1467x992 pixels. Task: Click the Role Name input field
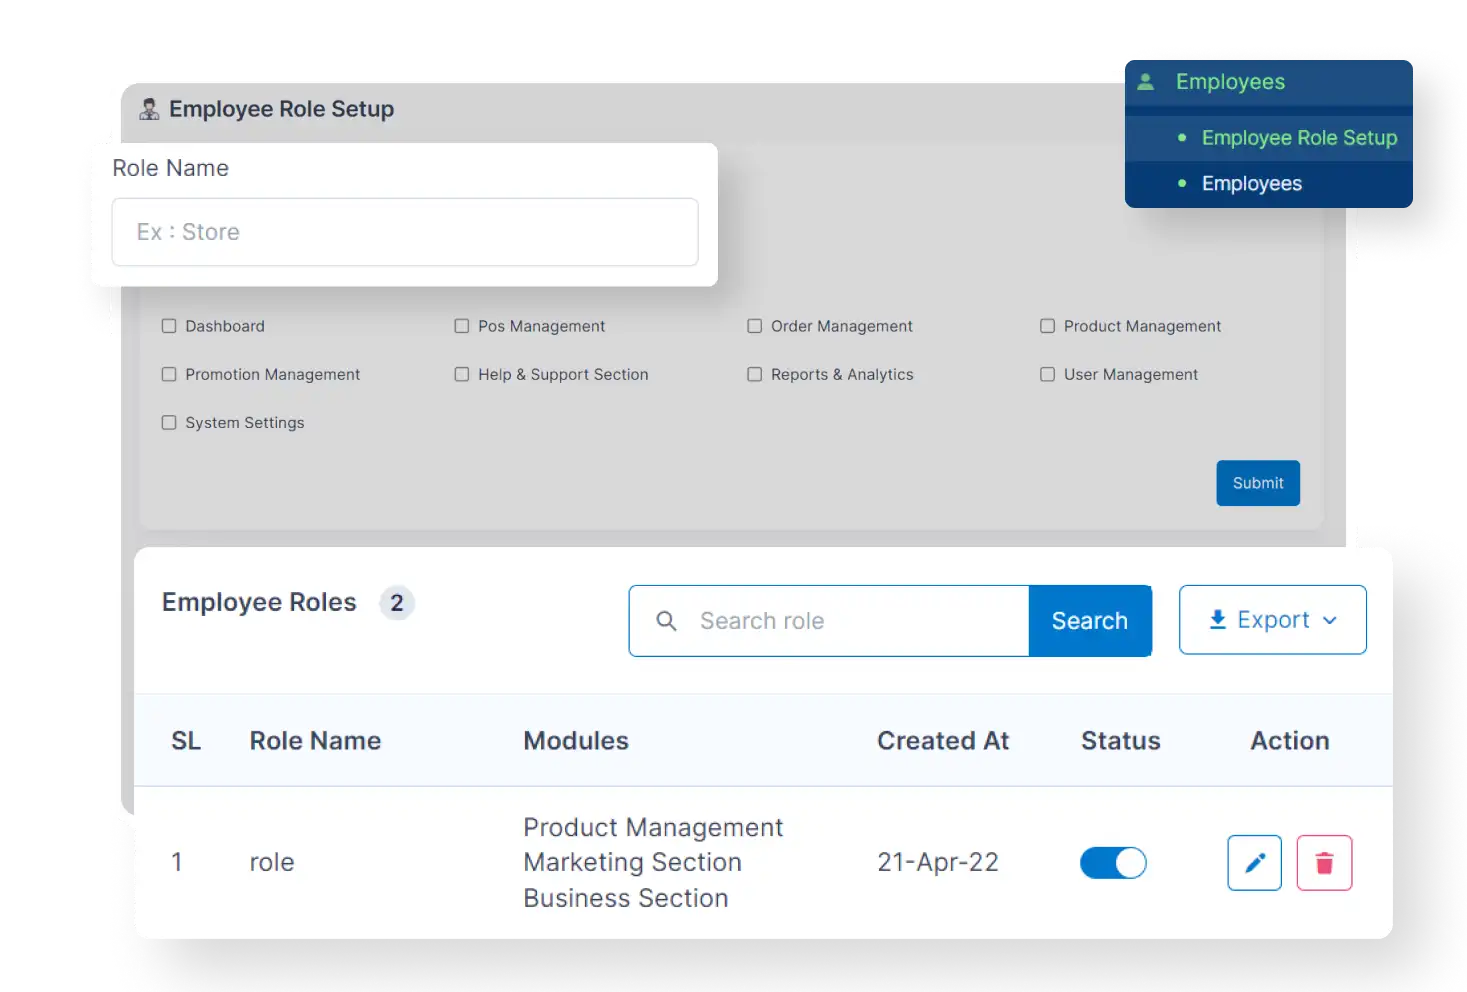tap(404, 232)
